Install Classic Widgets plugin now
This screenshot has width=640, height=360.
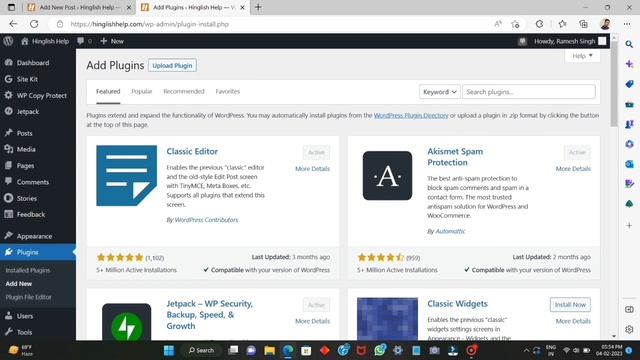coord(570,304)
